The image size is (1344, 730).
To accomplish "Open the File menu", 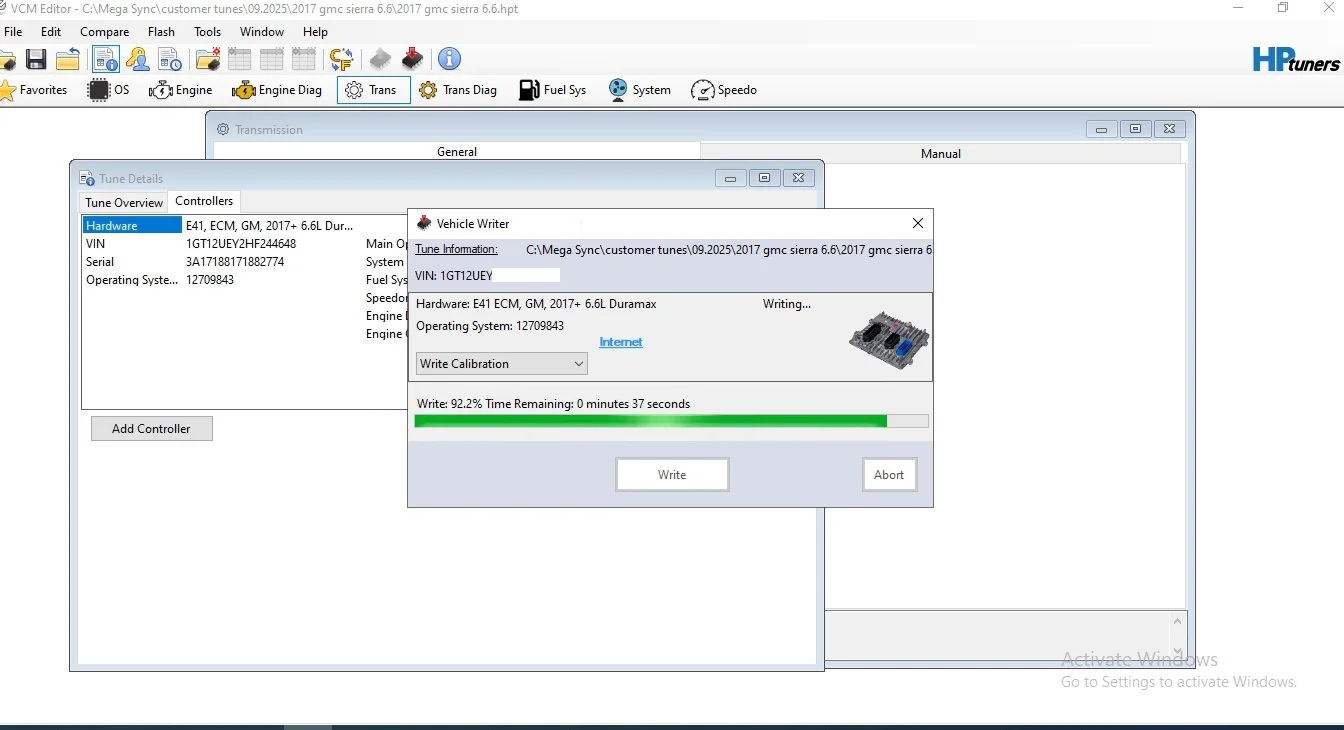I will tap(13, 32).
